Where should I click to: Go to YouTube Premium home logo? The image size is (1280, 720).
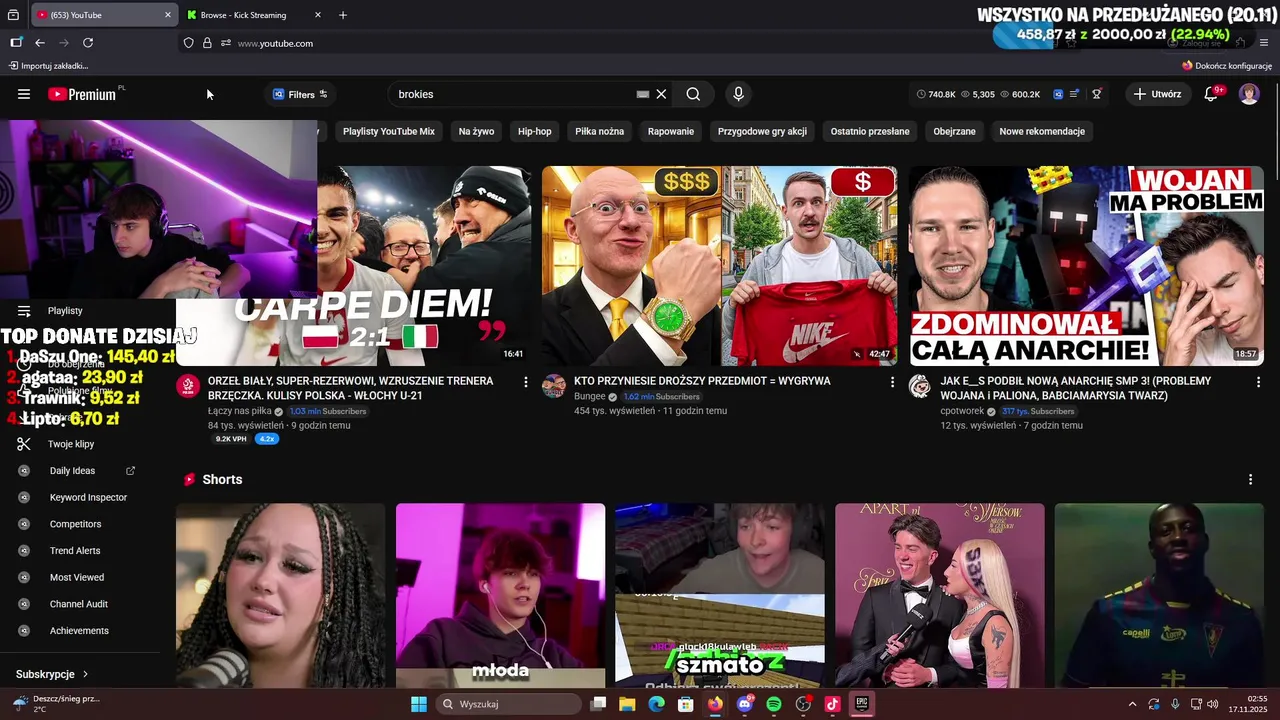(84, 94)
